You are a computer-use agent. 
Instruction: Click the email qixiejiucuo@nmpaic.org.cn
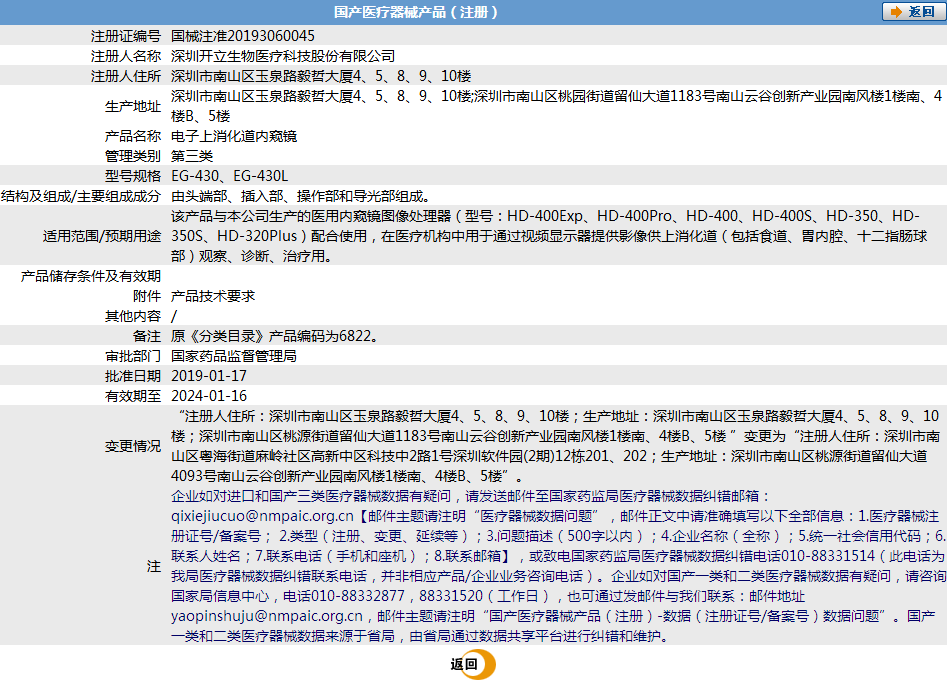[x=262, y=516]
